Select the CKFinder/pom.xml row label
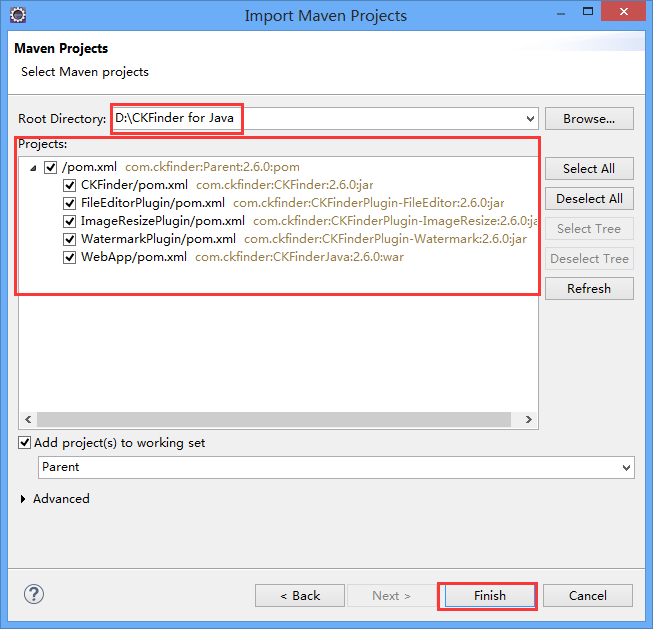This screenshot has height=629, width=653. pos(134,185)
